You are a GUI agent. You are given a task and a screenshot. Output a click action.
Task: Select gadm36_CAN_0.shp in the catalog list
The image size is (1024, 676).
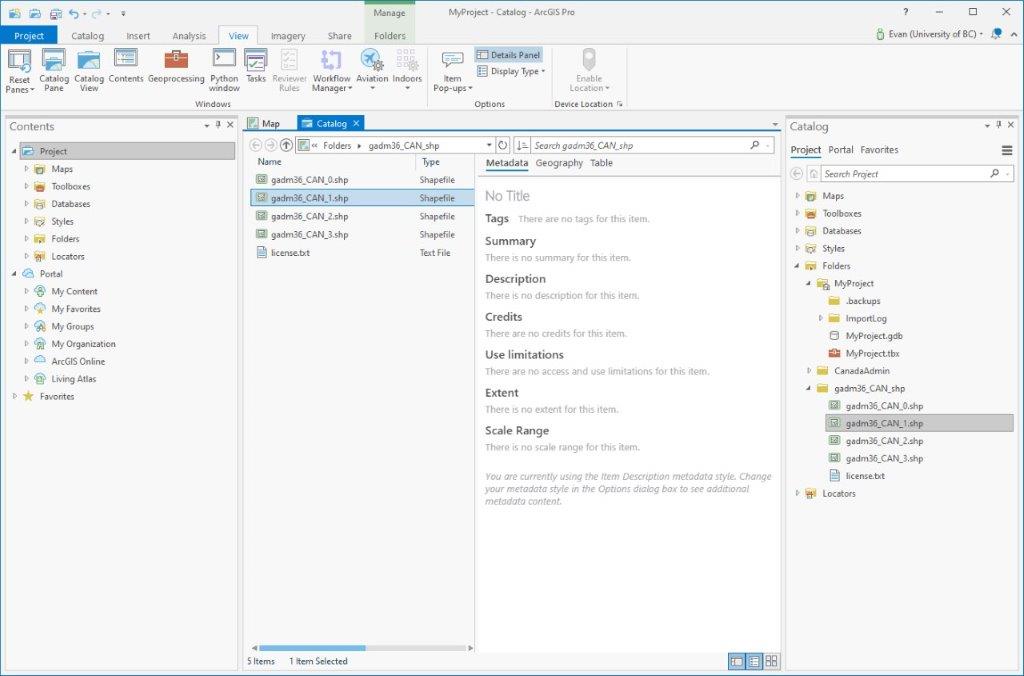[x=362, y=180]
